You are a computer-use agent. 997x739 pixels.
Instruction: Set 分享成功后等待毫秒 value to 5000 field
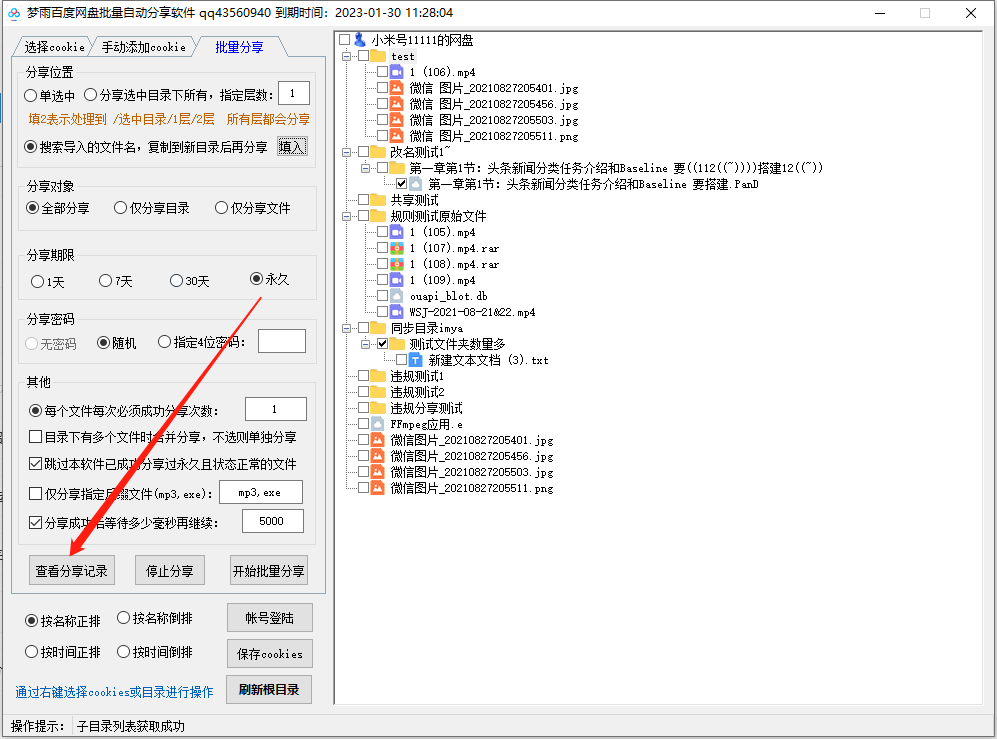coord(272,520)
